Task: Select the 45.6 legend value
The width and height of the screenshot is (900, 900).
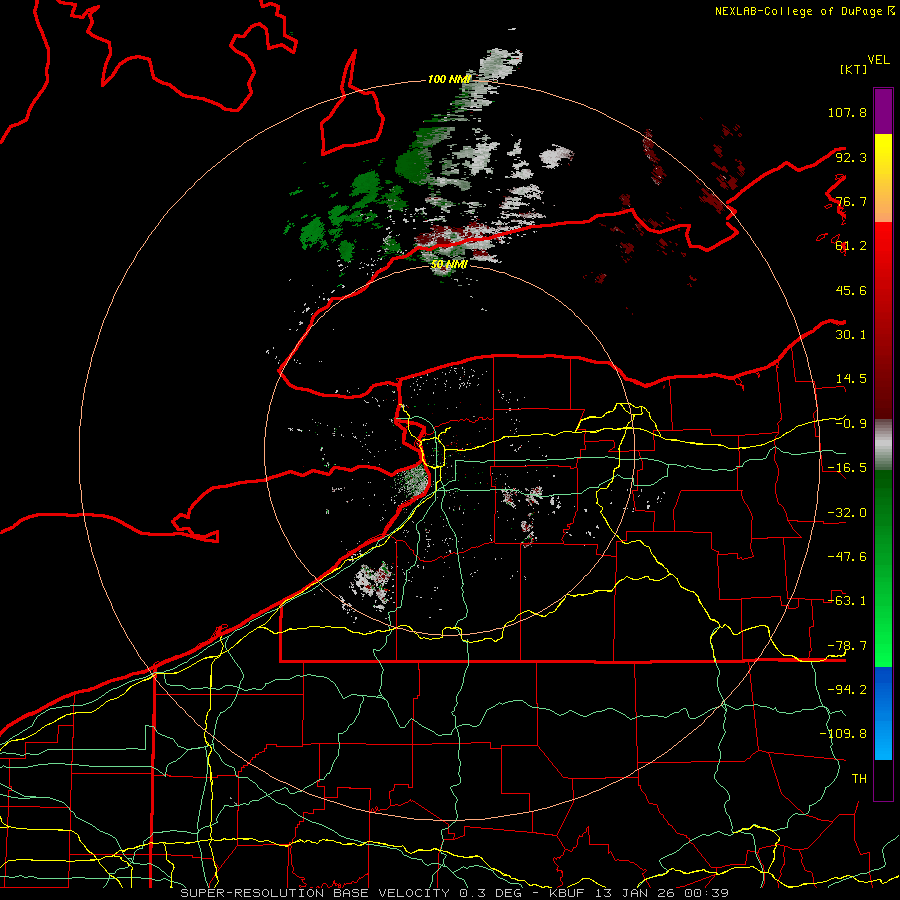Action: [851, 290]
